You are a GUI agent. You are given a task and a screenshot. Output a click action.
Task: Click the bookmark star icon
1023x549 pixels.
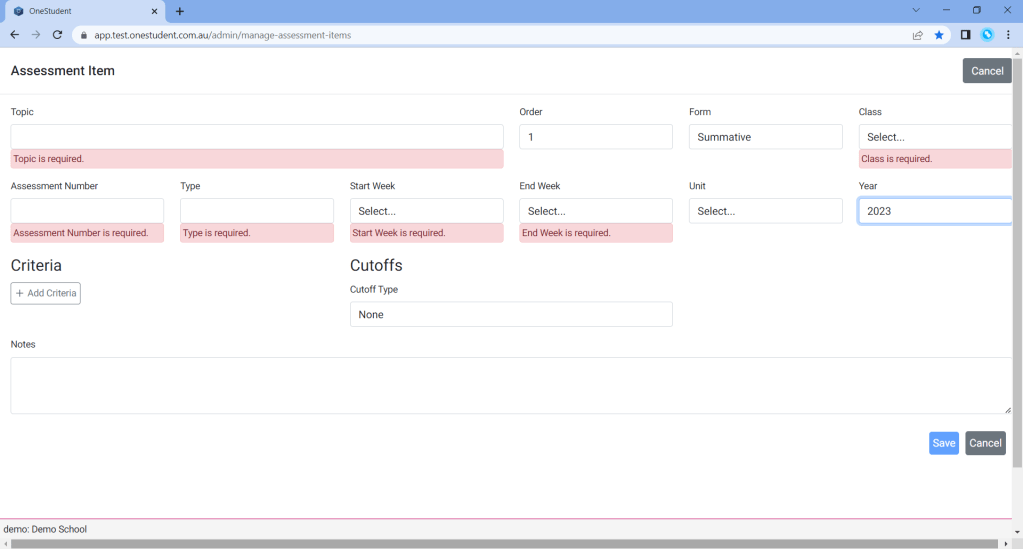[939, 35]
